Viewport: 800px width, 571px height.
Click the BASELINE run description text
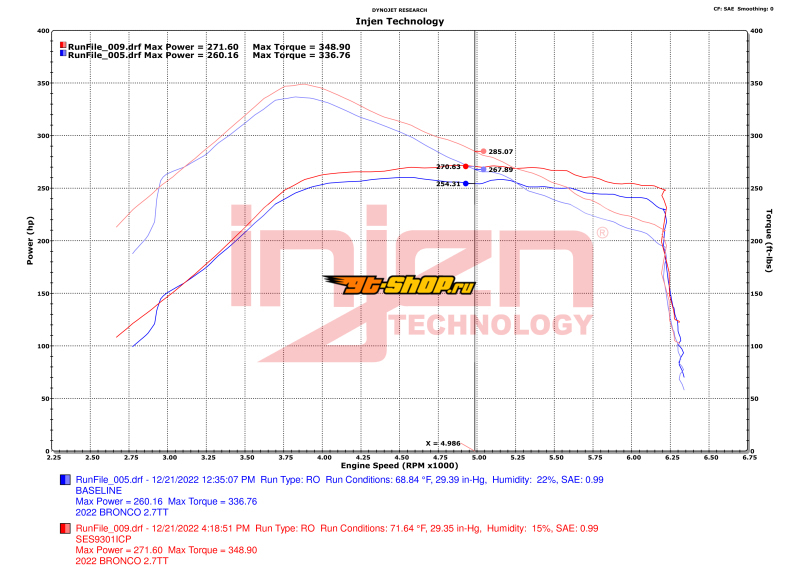(98, 491)
